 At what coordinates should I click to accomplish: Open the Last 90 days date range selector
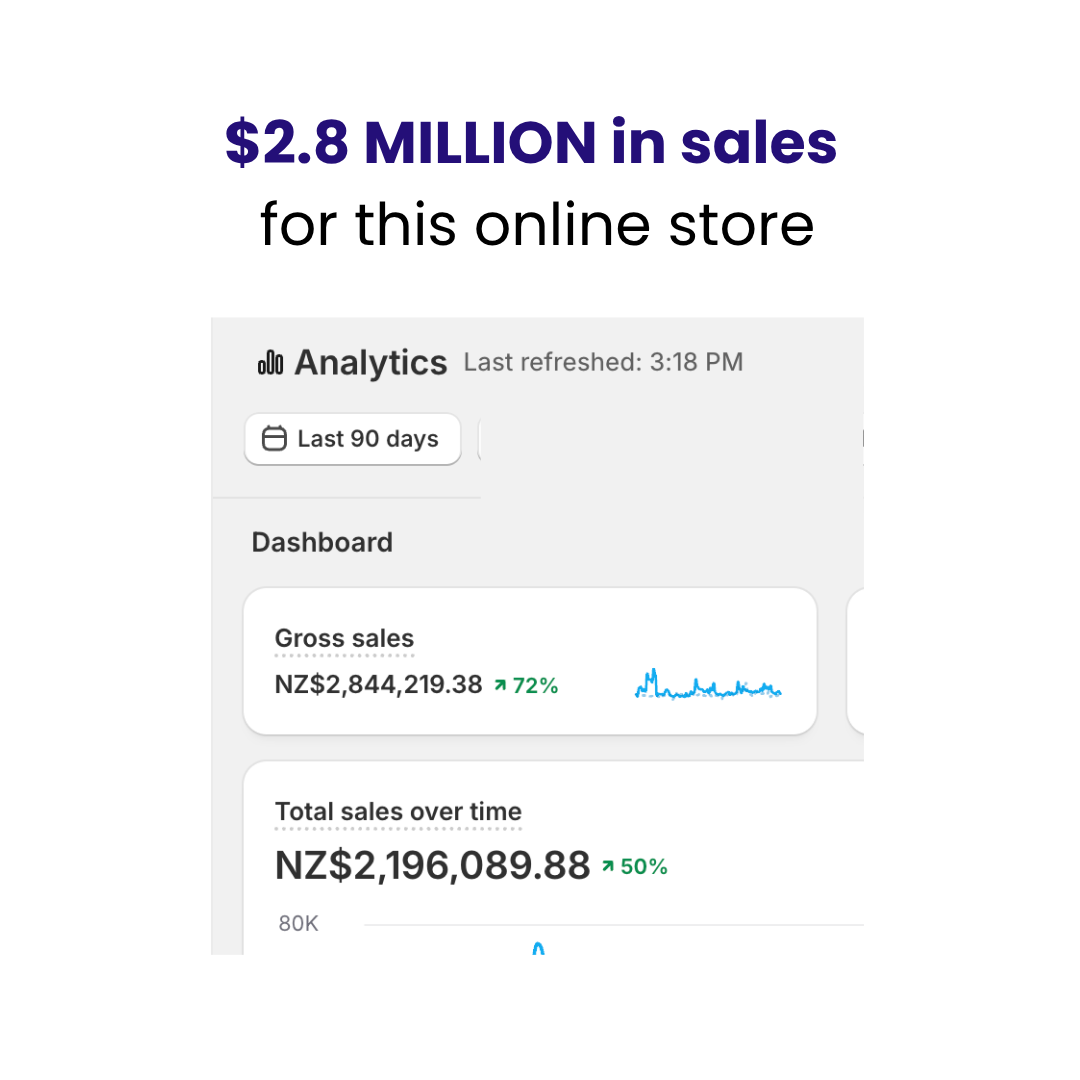coord(352,439)
